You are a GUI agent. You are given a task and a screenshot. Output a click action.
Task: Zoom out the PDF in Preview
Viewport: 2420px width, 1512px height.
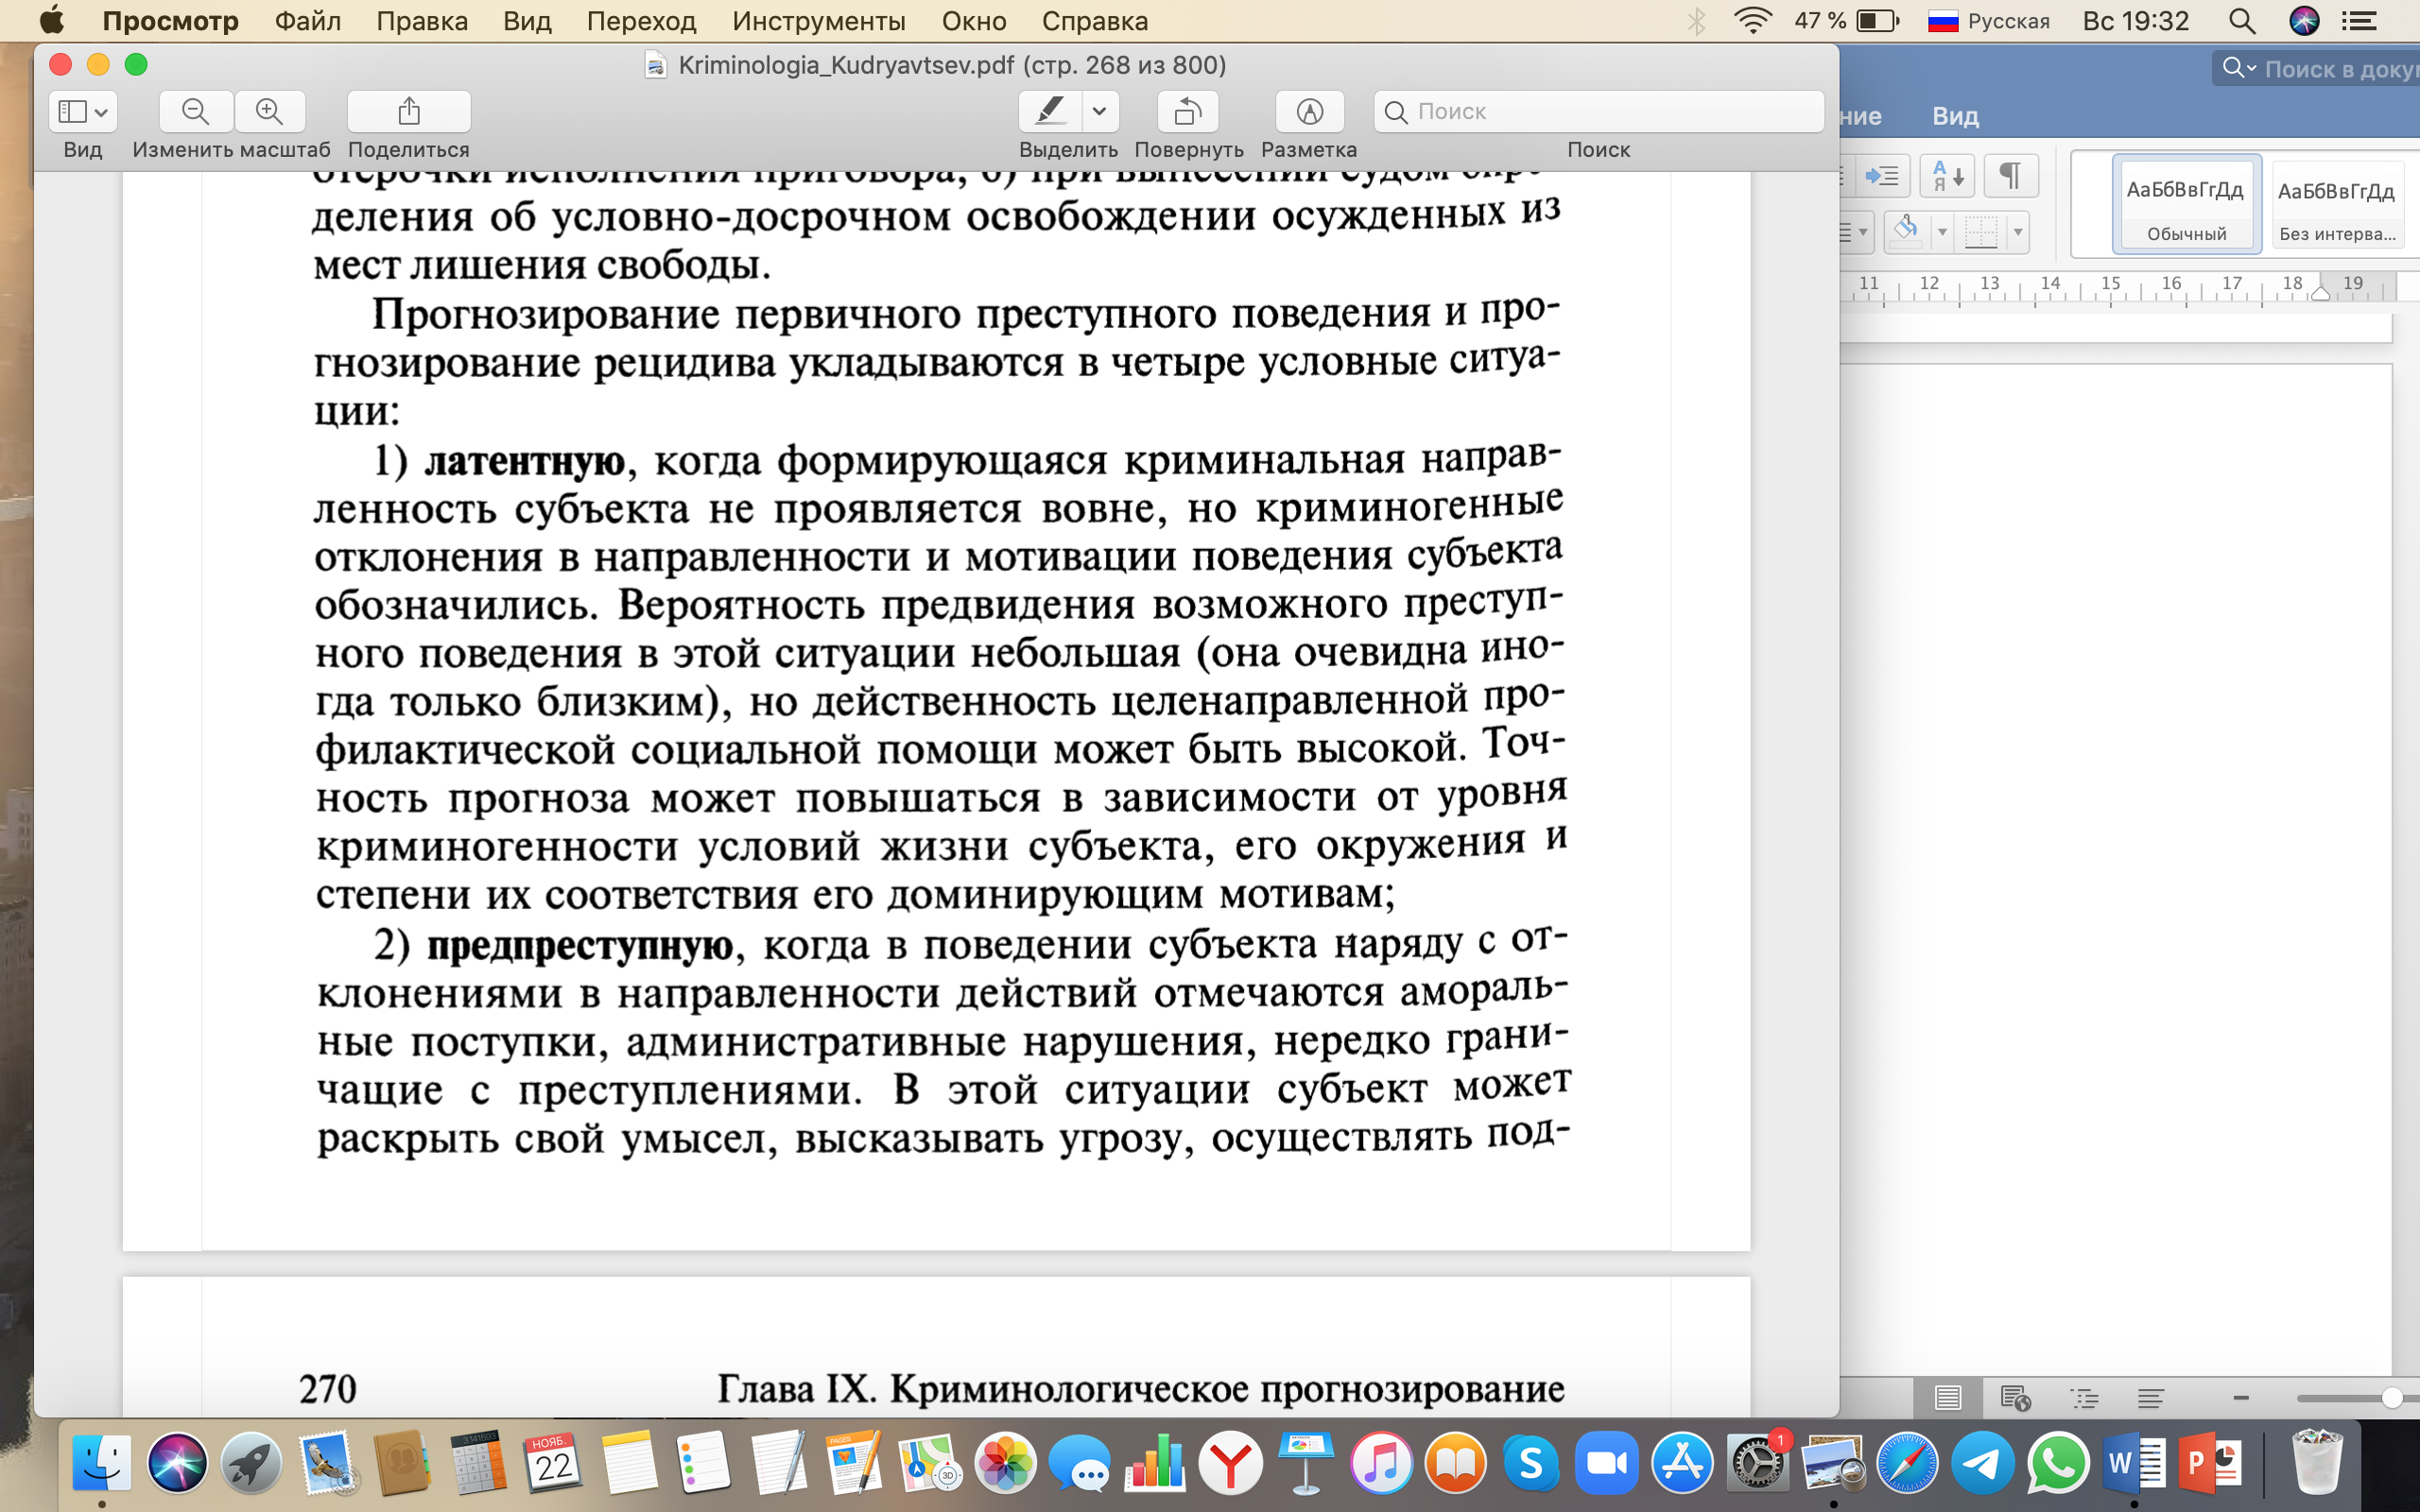pyautogui.click(x=196, y=111)
